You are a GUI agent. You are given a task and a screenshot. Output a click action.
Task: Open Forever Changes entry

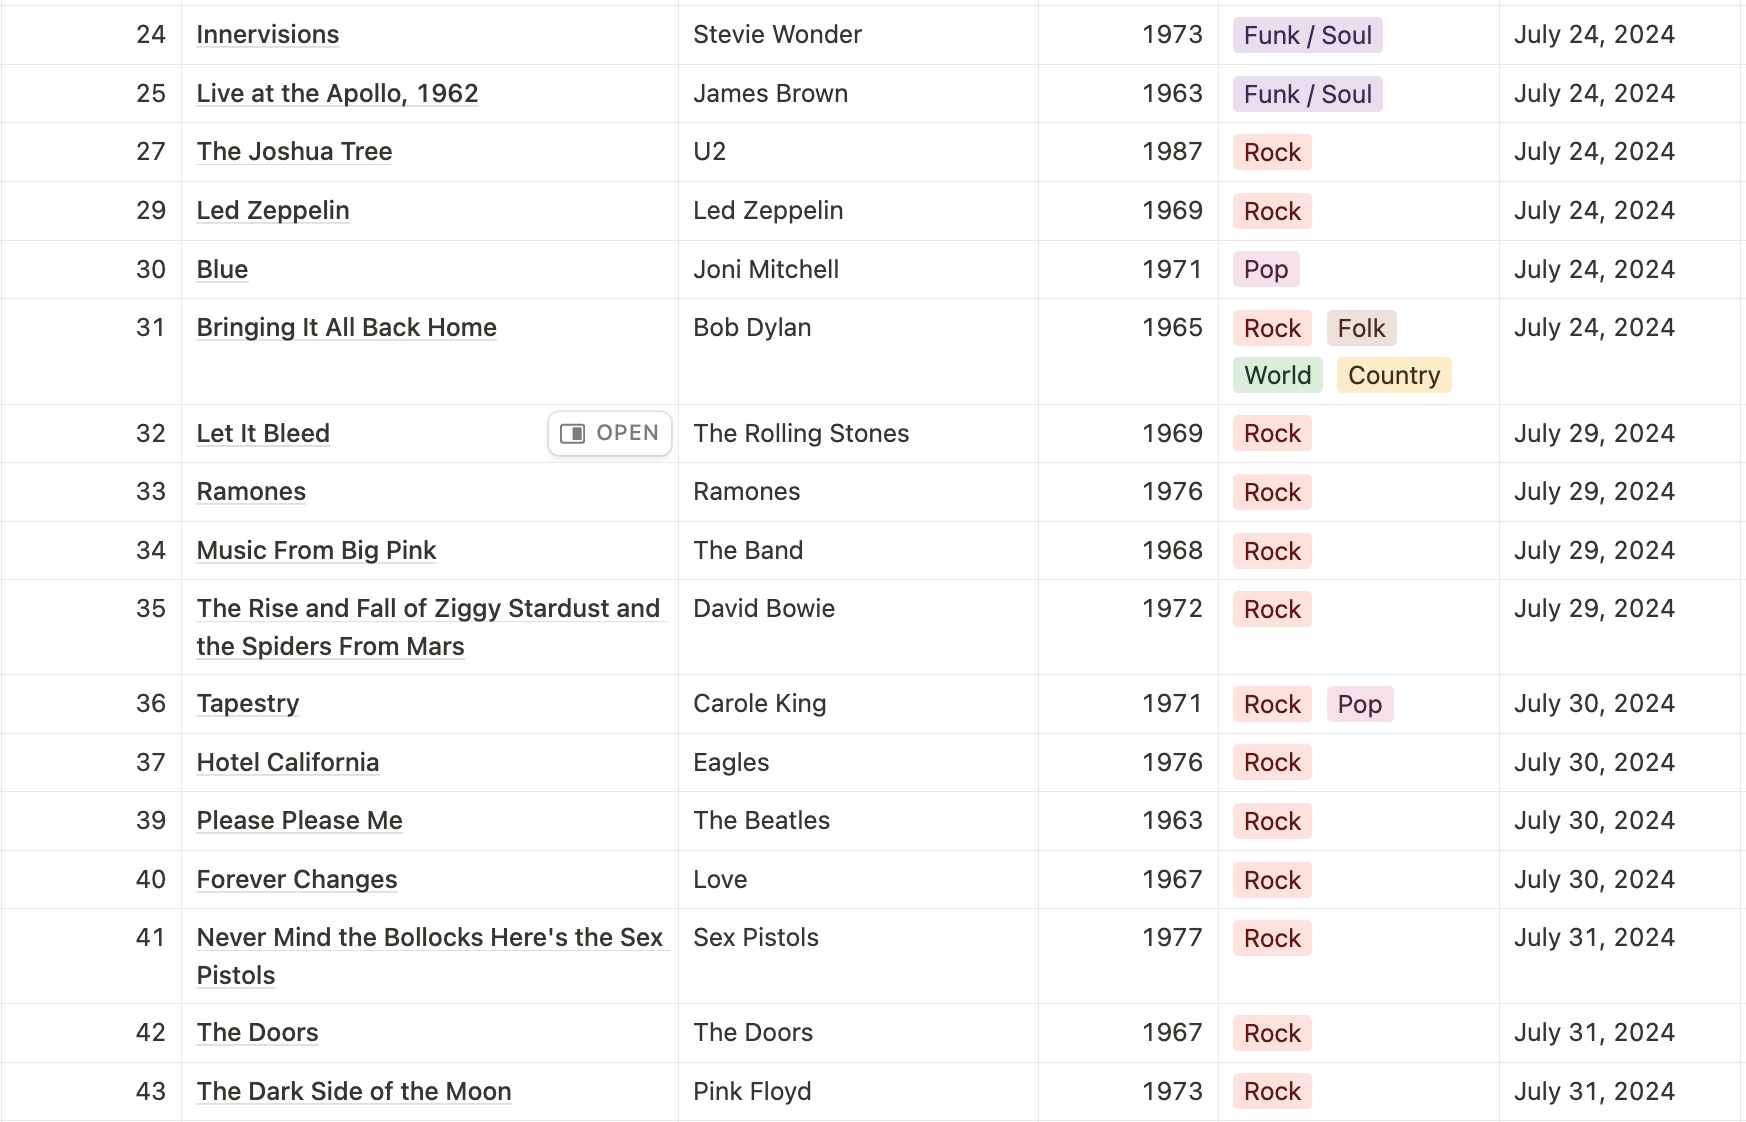point(297,880)
